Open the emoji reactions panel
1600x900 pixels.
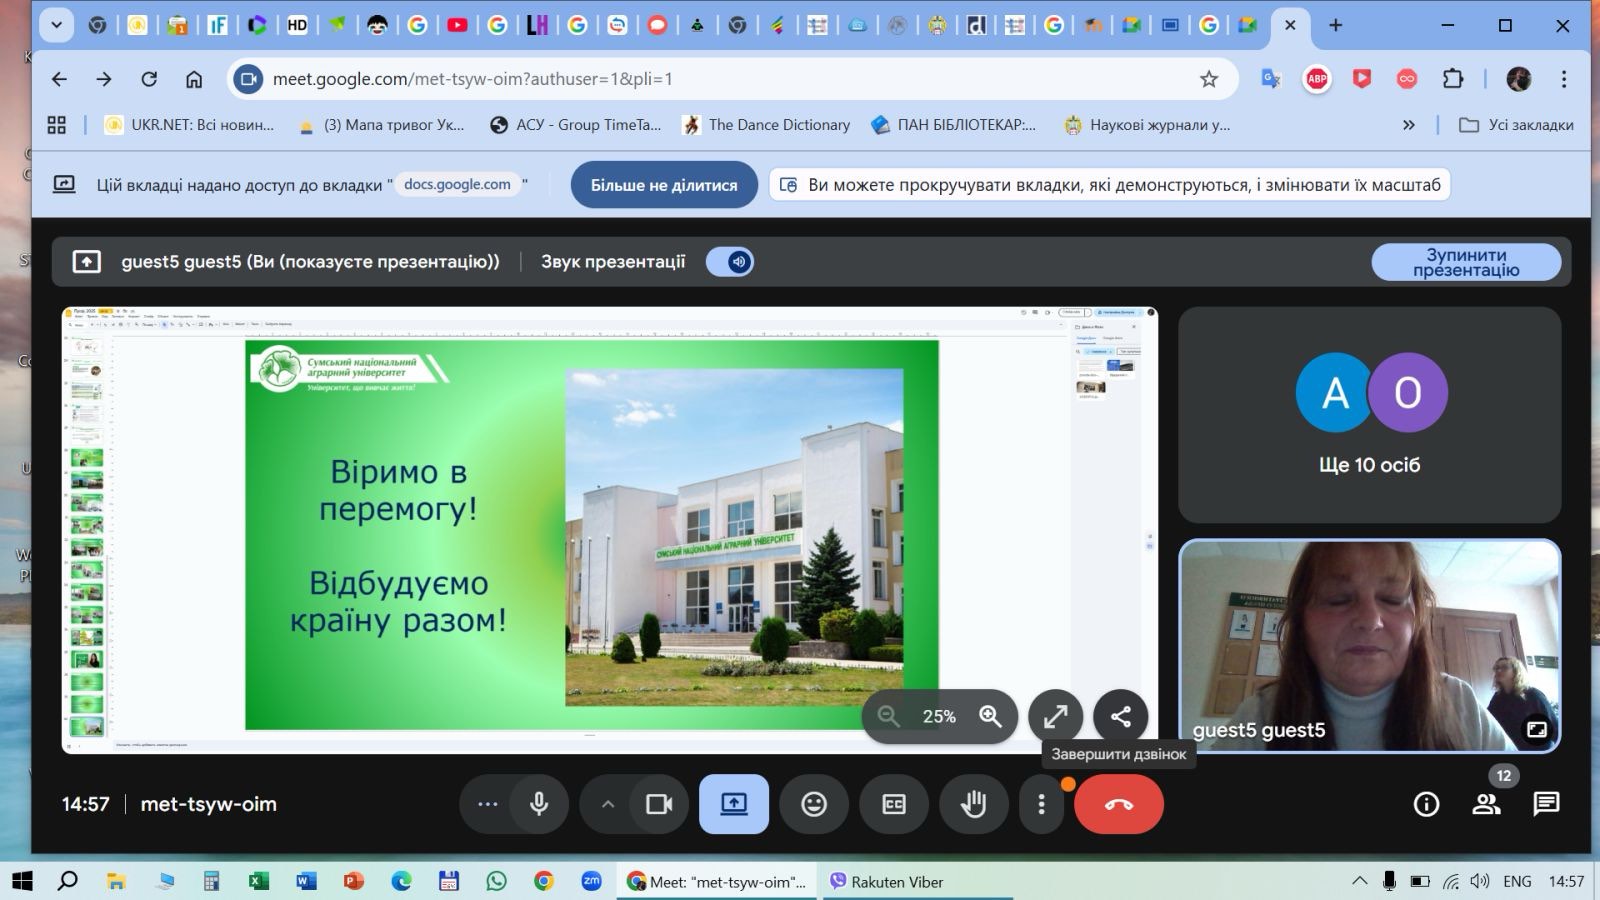tap(814, 804)
